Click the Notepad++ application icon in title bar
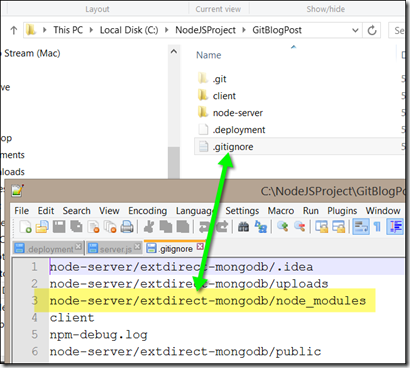The image size is (410, 368). click(17, 190)
